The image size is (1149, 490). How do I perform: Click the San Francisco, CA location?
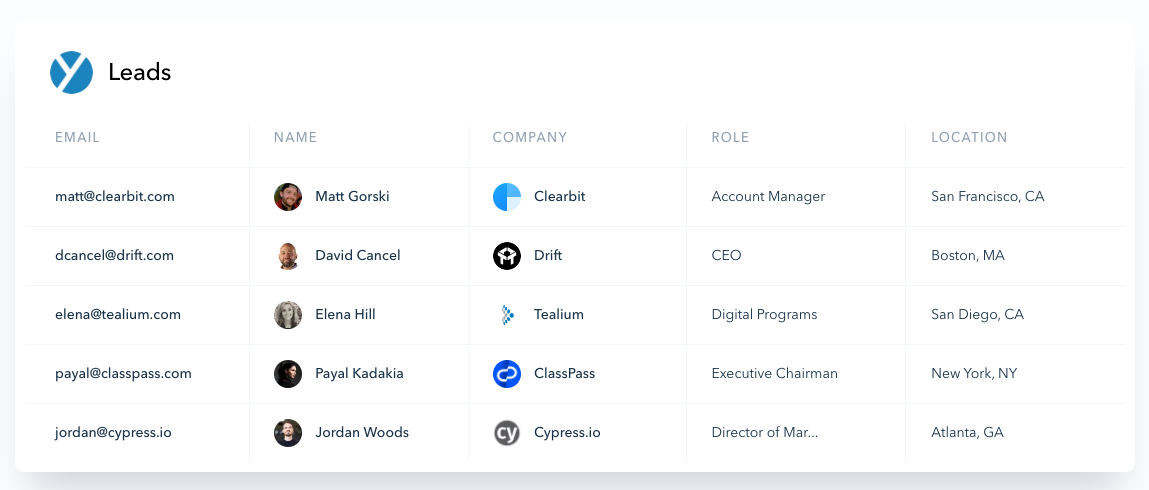pyautogui.click(x=988, y=196)
